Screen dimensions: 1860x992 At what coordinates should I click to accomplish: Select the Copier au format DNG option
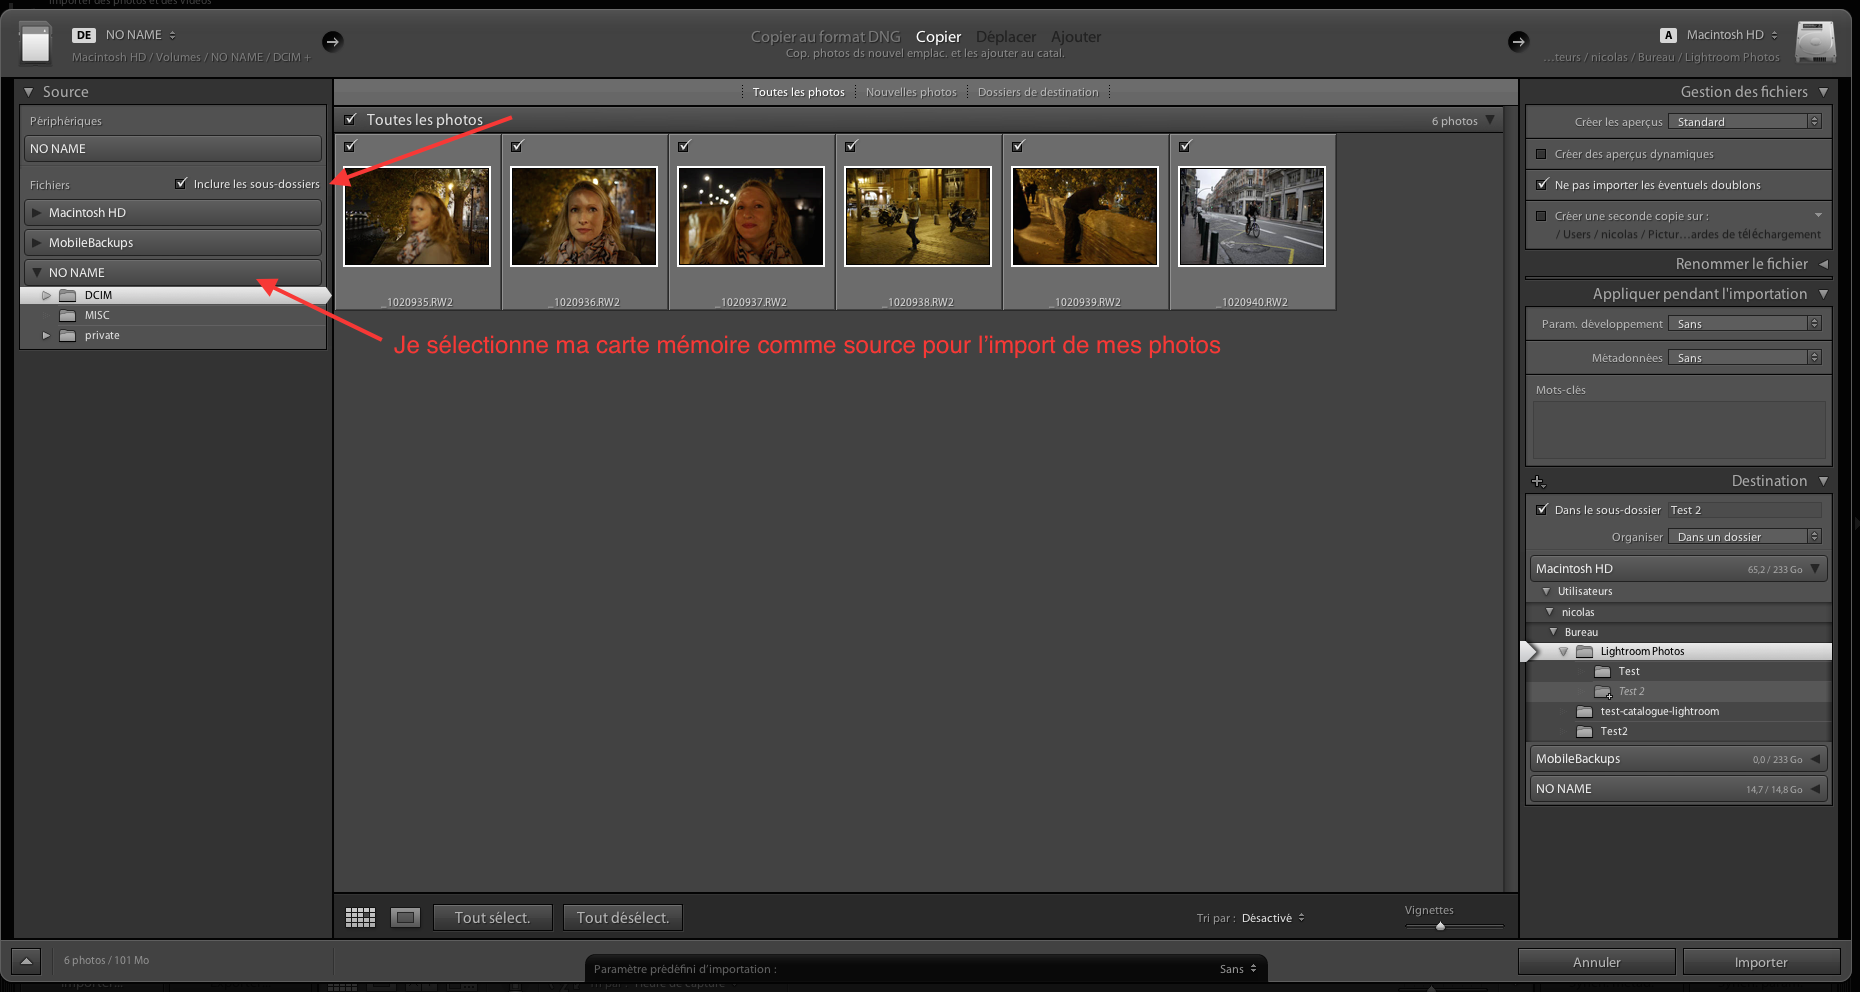825,36
